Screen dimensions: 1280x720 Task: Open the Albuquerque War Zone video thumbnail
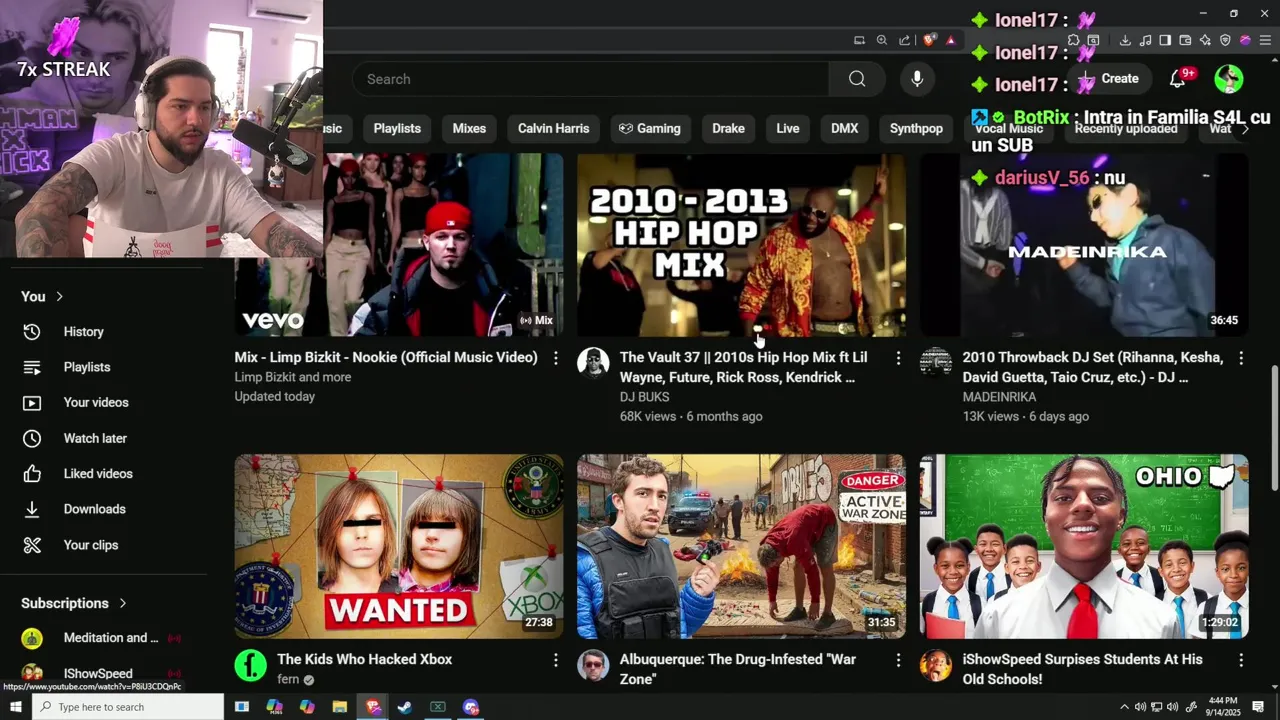coord(741,546)
